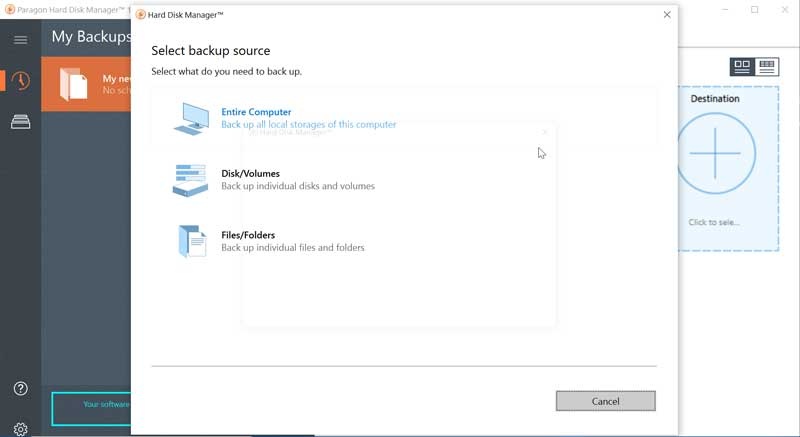
Task: Switch to list view layout
Action: pos(767,67)
